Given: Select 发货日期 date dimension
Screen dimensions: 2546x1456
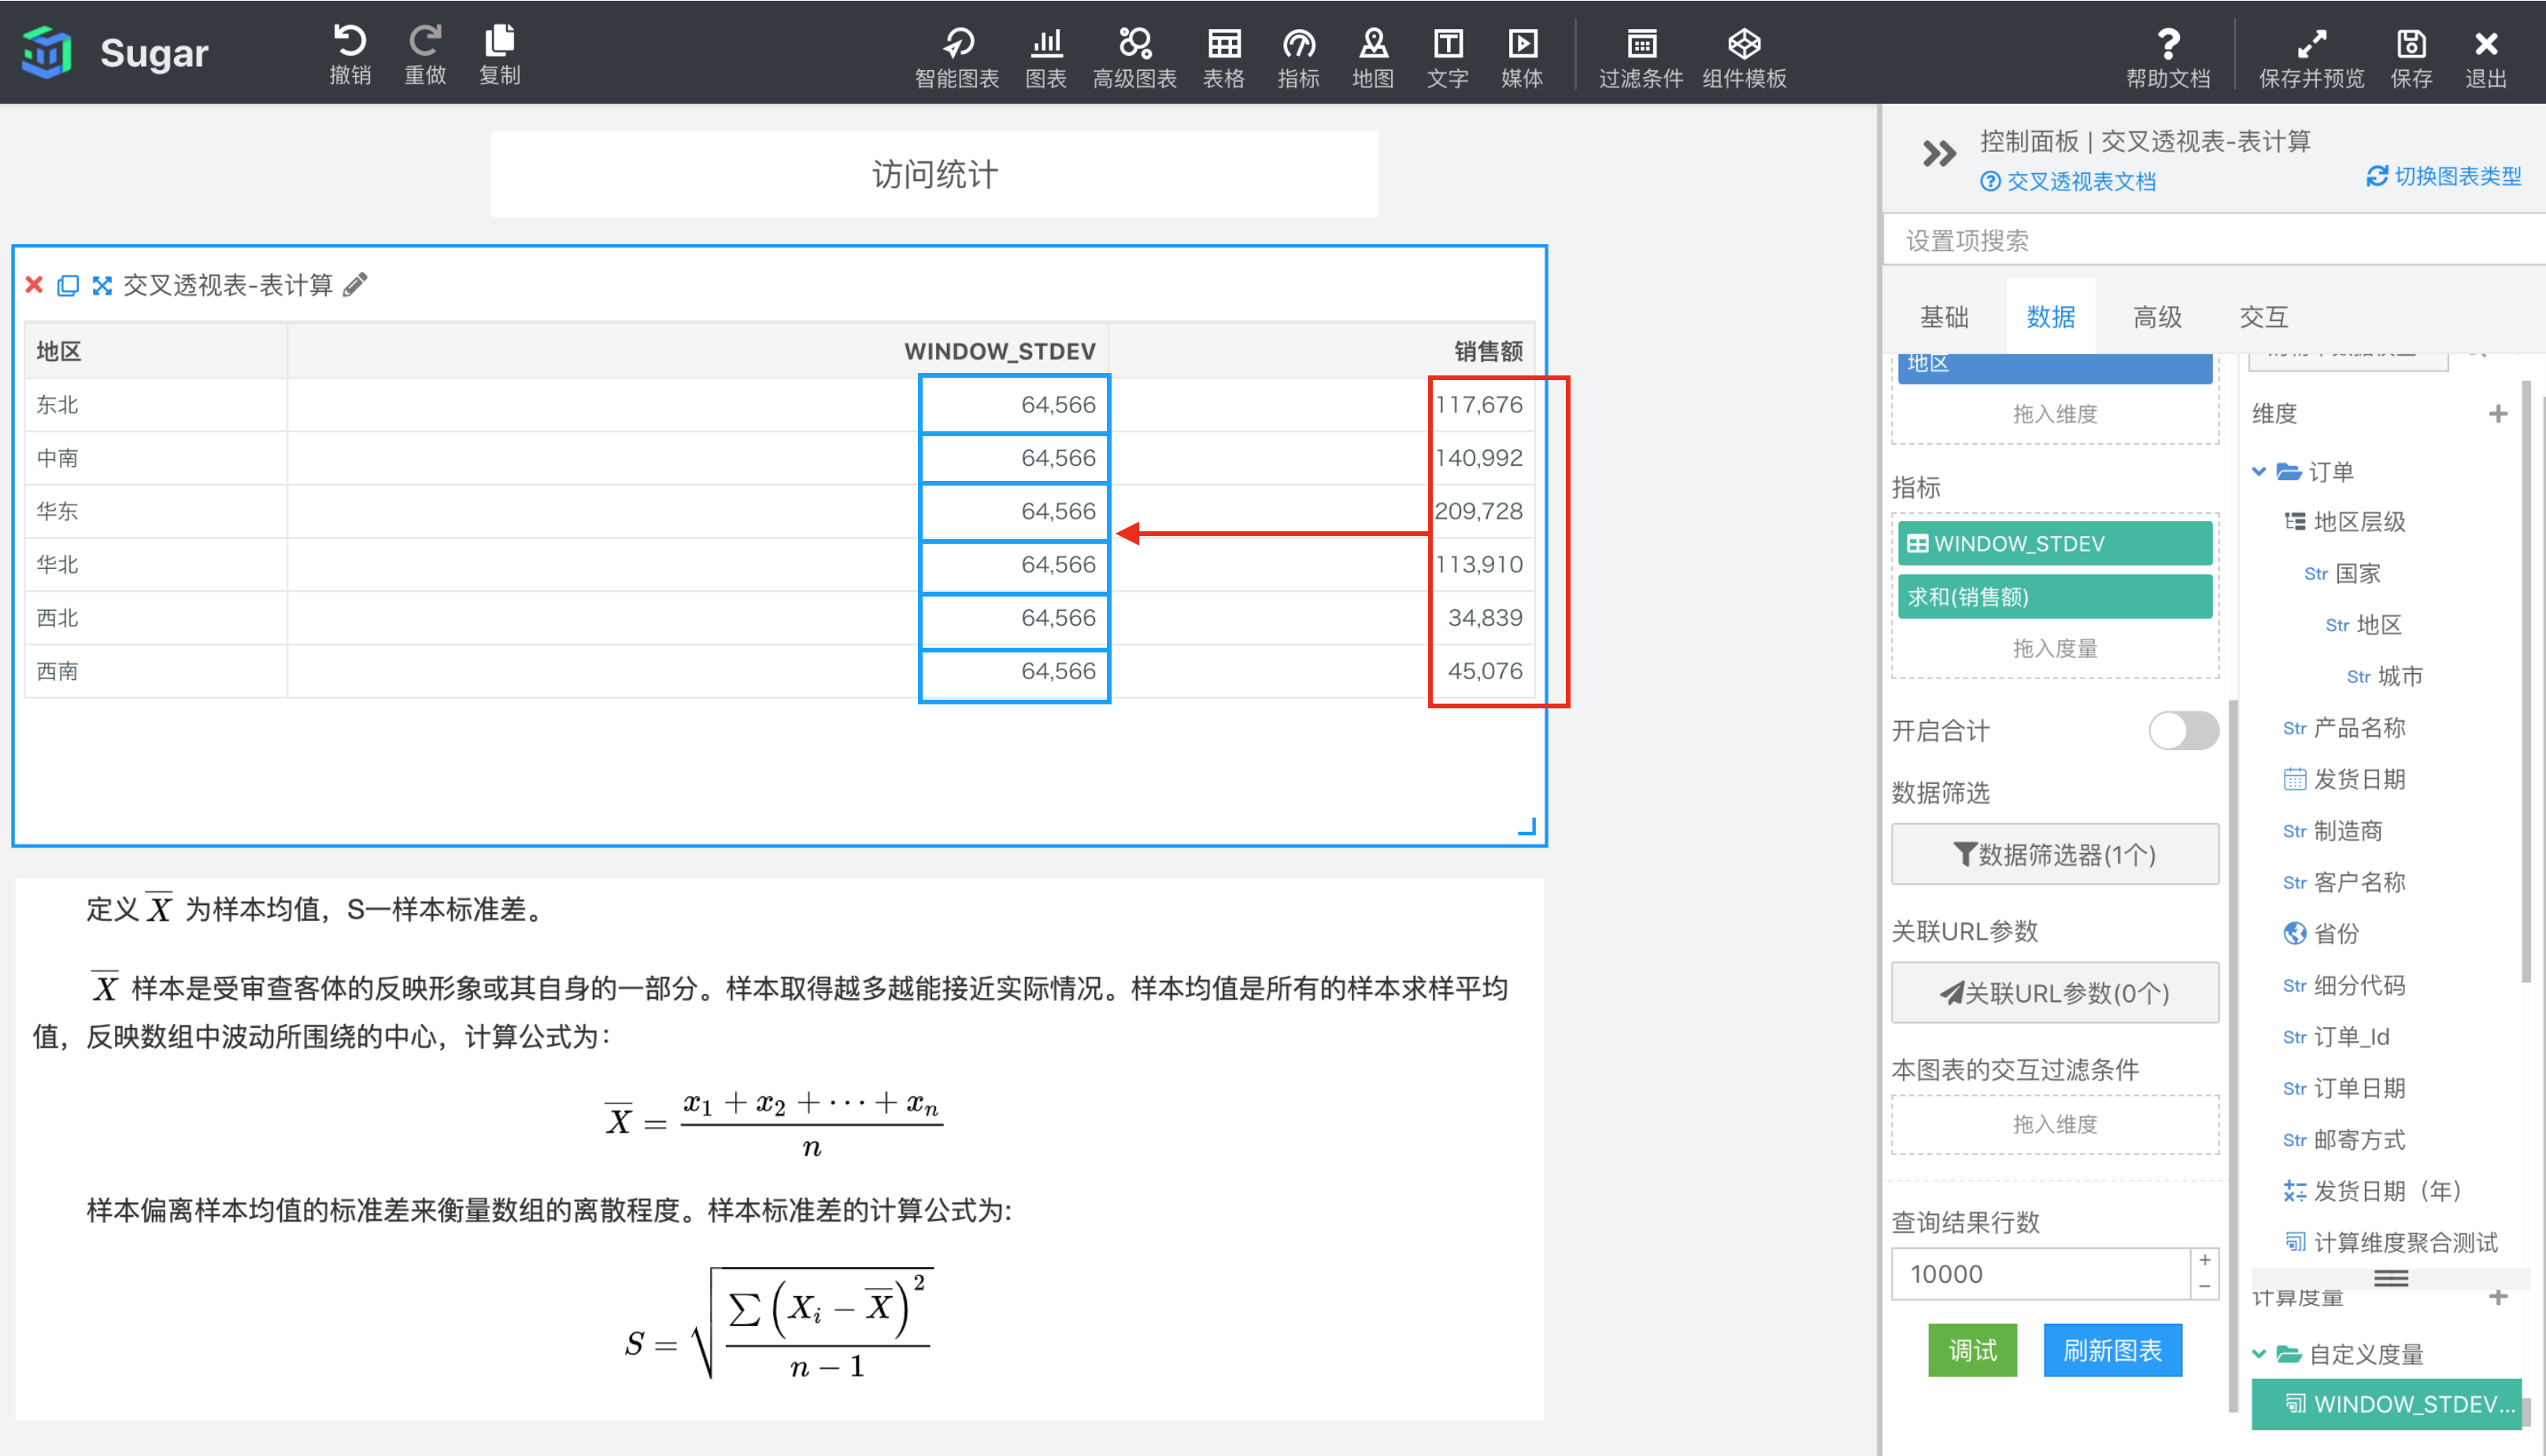Looking at the screenshot, I should click(x=2343, y=779).
